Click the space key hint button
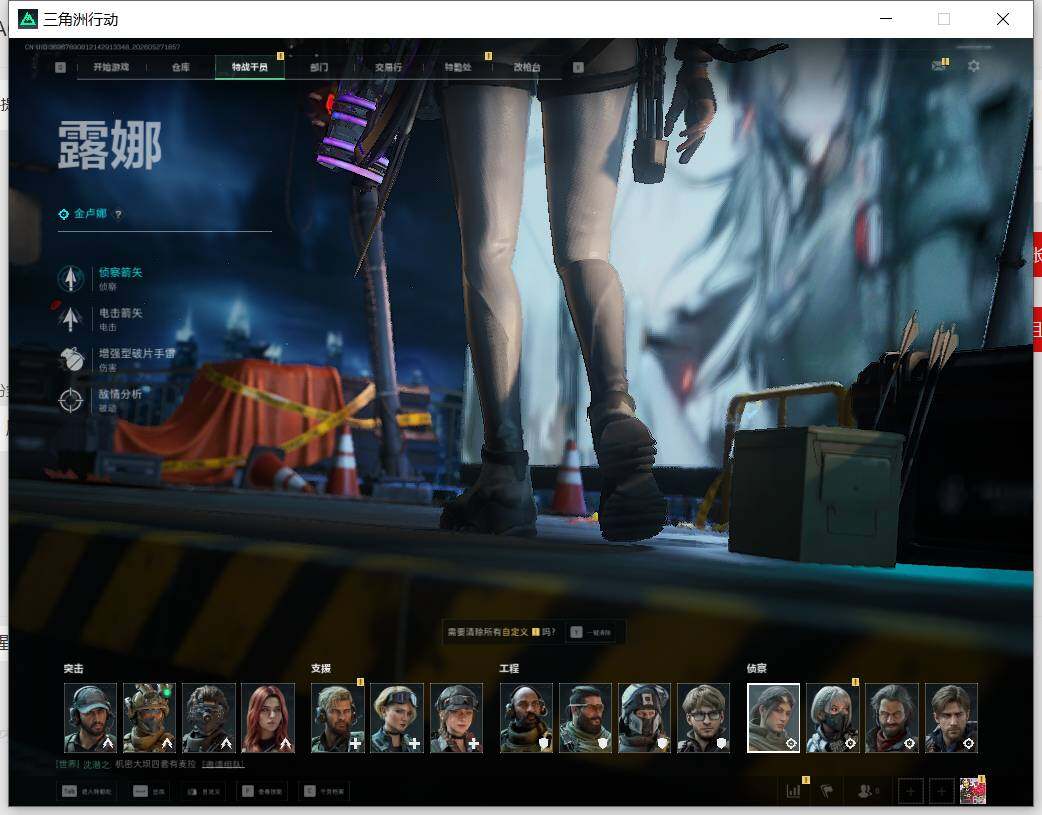The height and width of the screenshot is (815, 1042). point(149,791)
